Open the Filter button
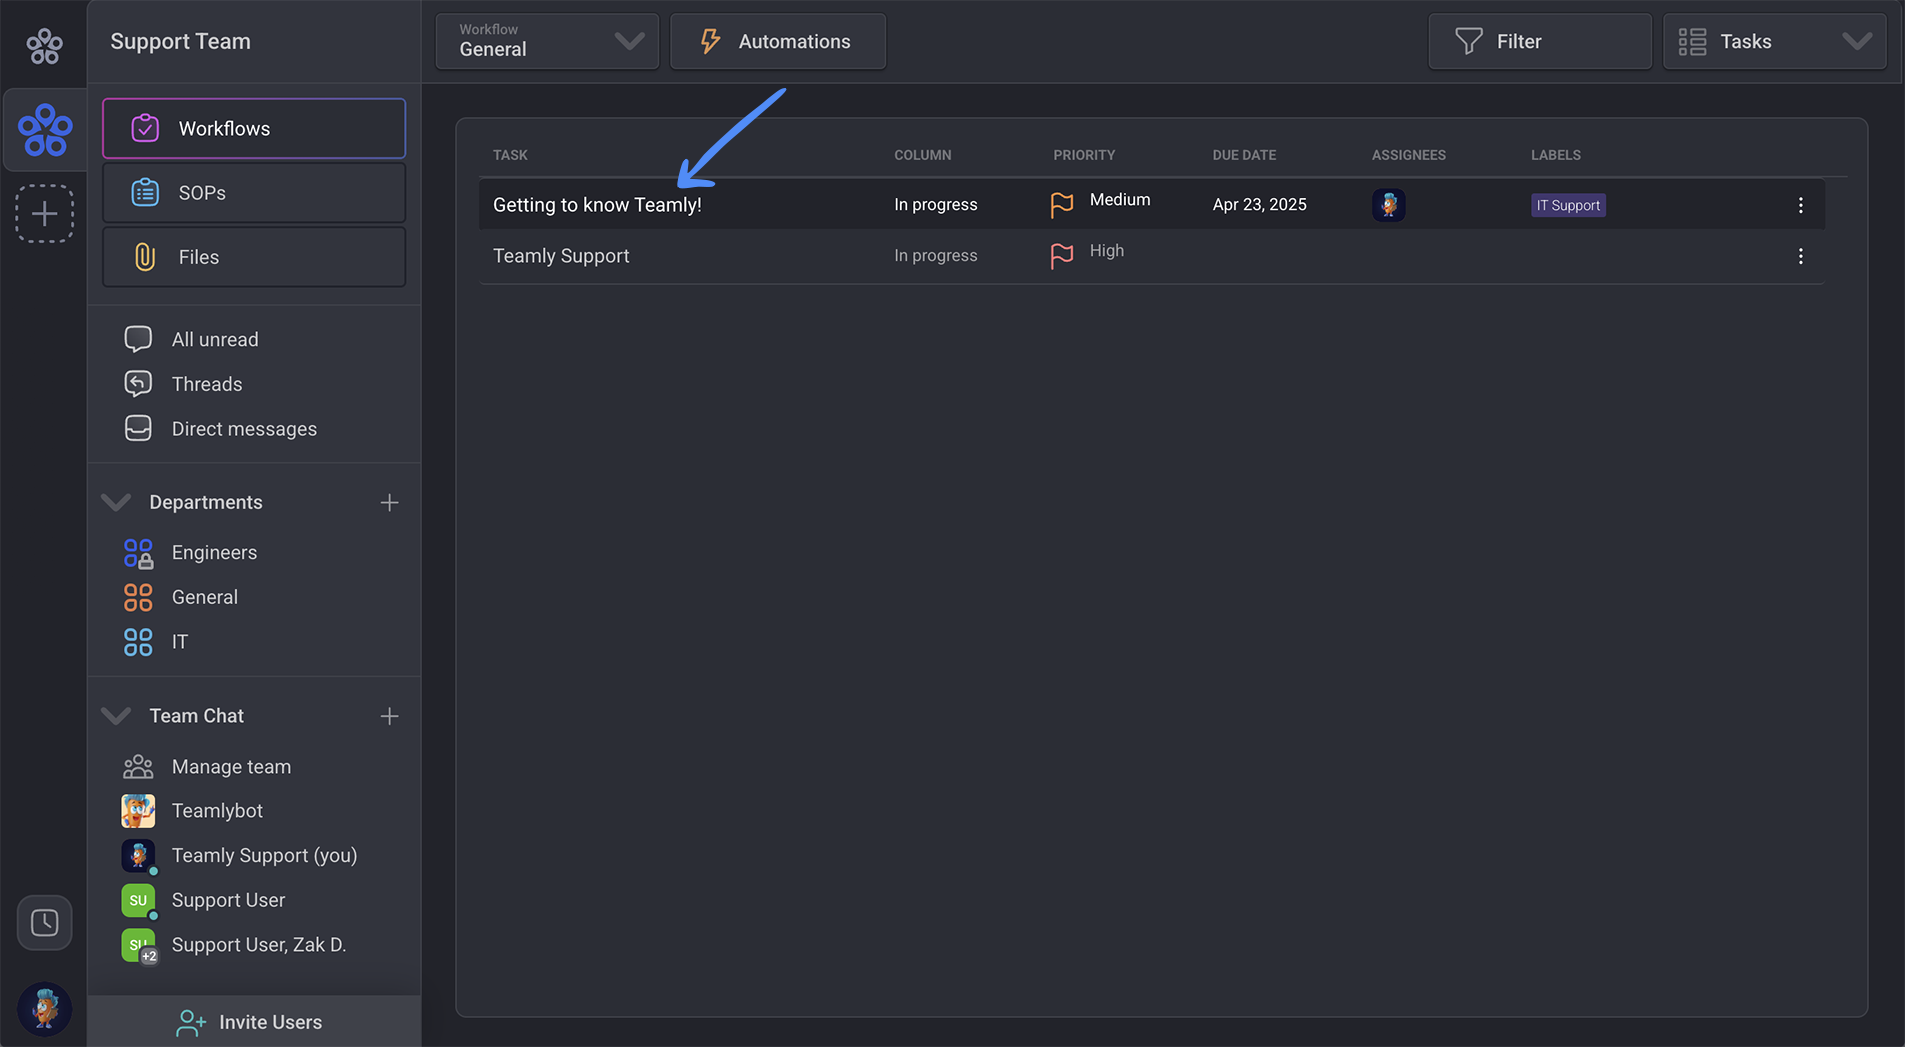This screenshot has width=1905, height=1047. (1539, 41)
